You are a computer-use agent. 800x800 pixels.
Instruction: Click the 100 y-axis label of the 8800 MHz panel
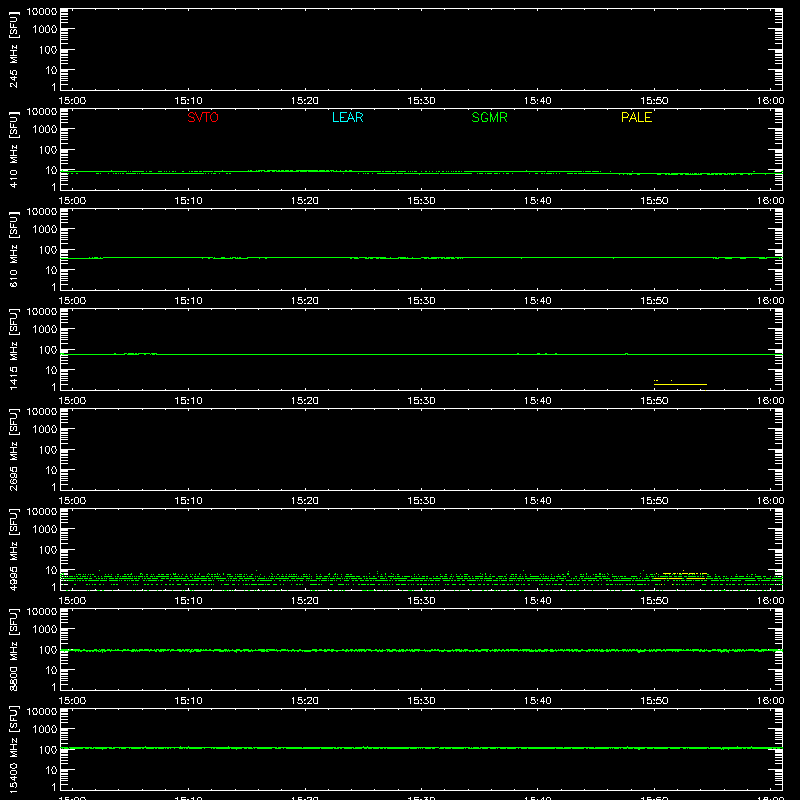pos(48,650)
